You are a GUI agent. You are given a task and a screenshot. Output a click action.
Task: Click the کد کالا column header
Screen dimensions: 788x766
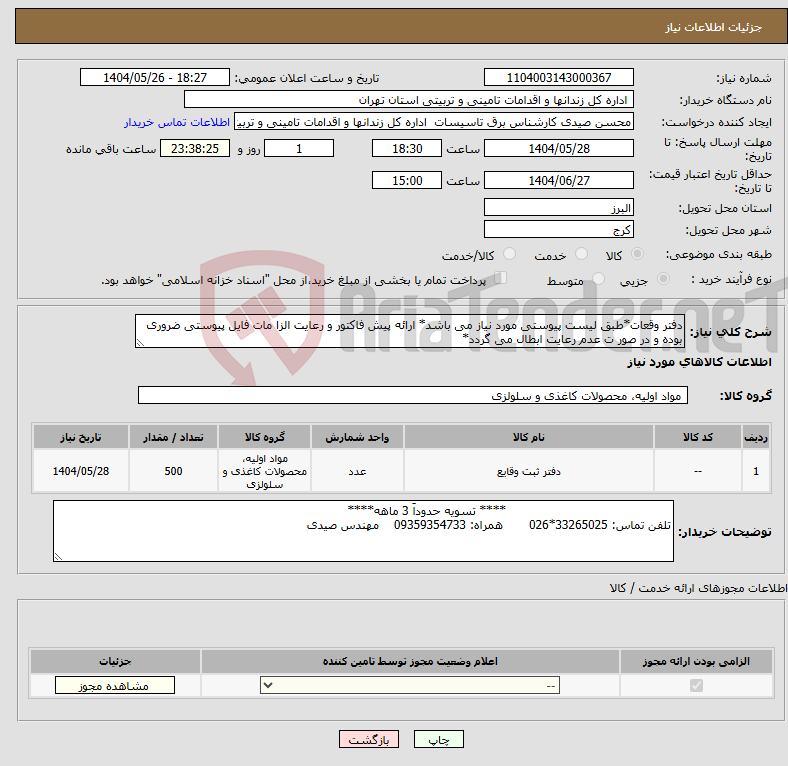[x=698, y=437]
